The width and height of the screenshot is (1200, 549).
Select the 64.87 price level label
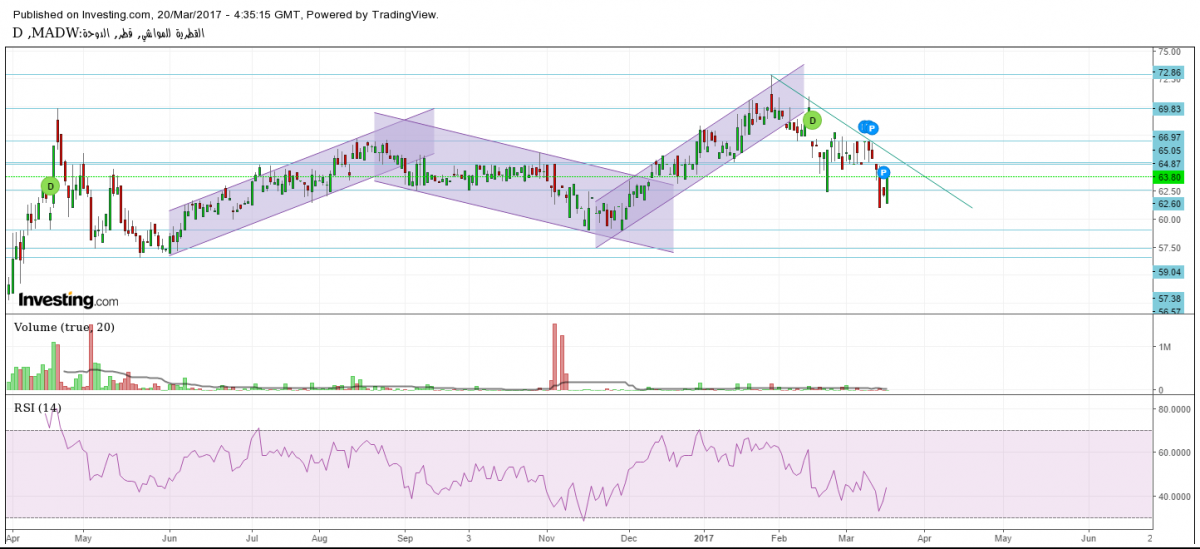pos(1169,164)
